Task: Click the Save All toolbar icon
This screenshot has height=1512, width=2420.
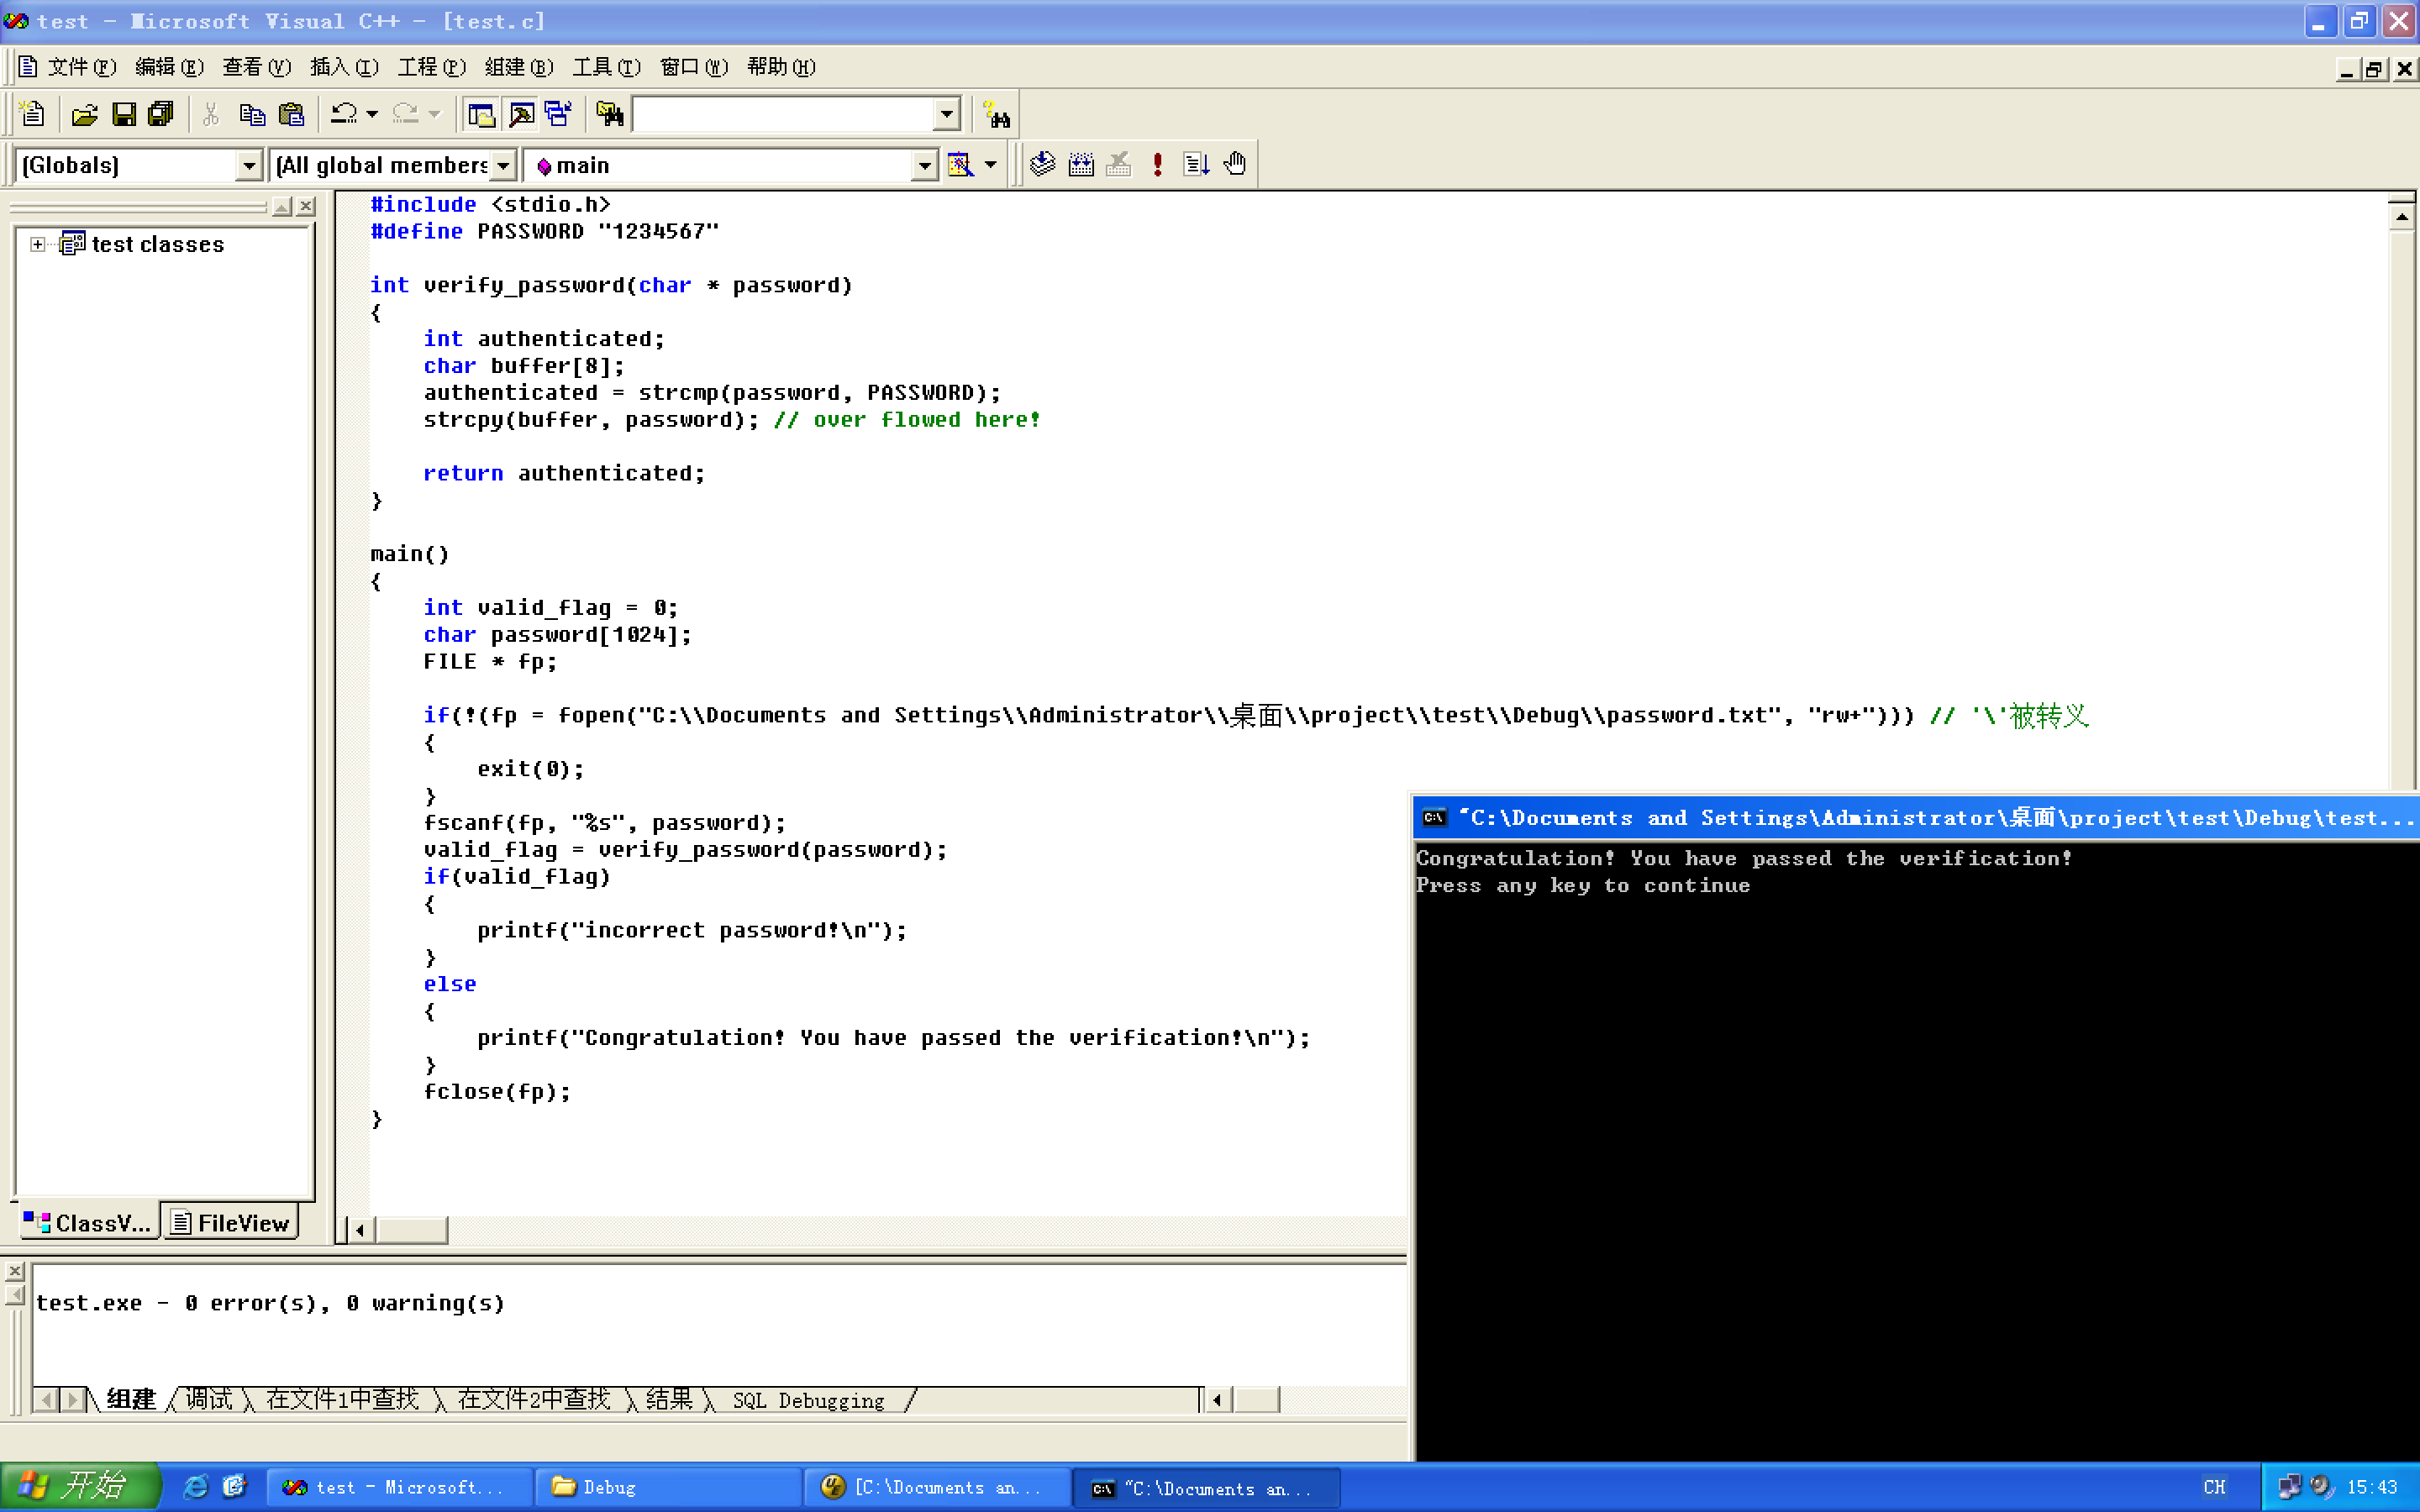Action: coord(160,114)
